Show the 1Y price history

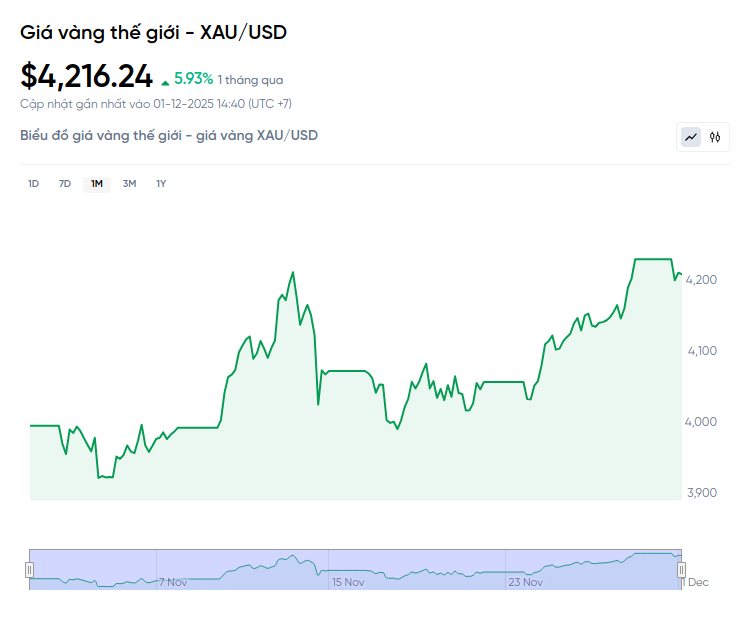pos(161,184)
